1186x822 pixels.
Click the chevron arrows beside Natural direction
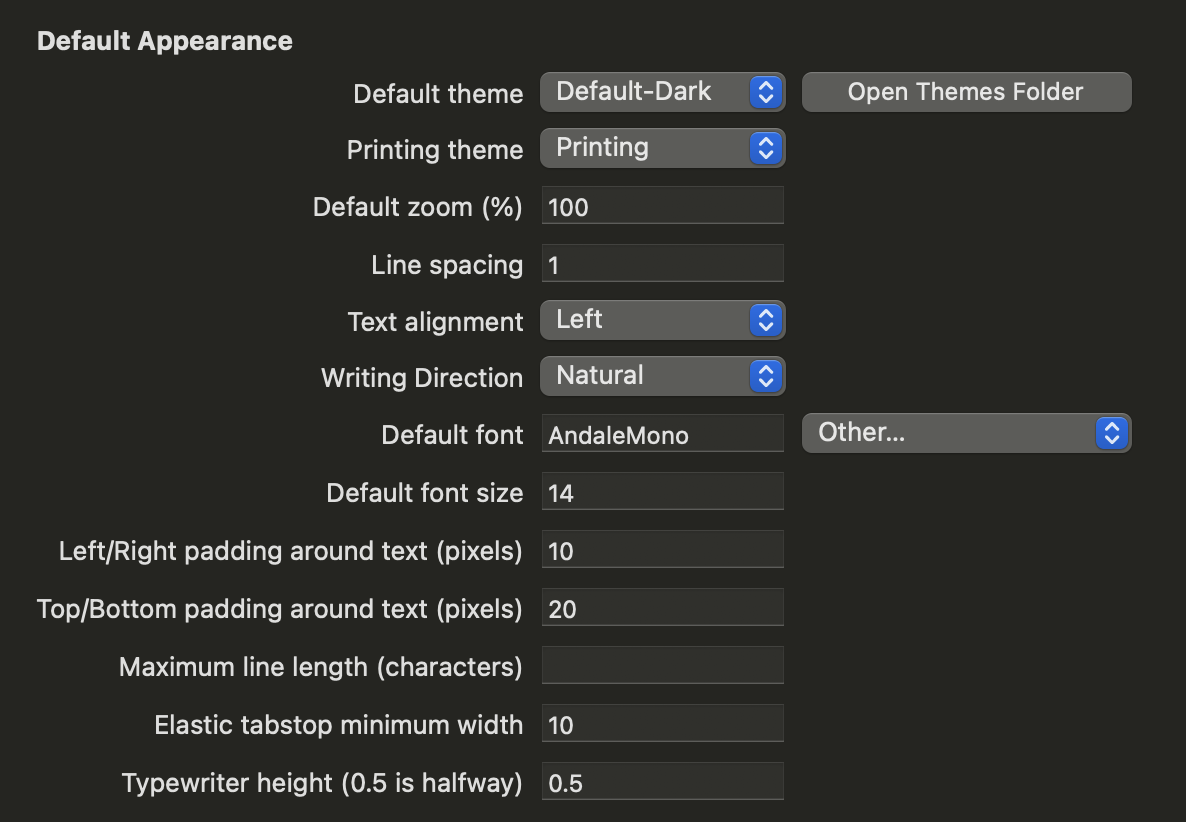(x=766, y=376)
